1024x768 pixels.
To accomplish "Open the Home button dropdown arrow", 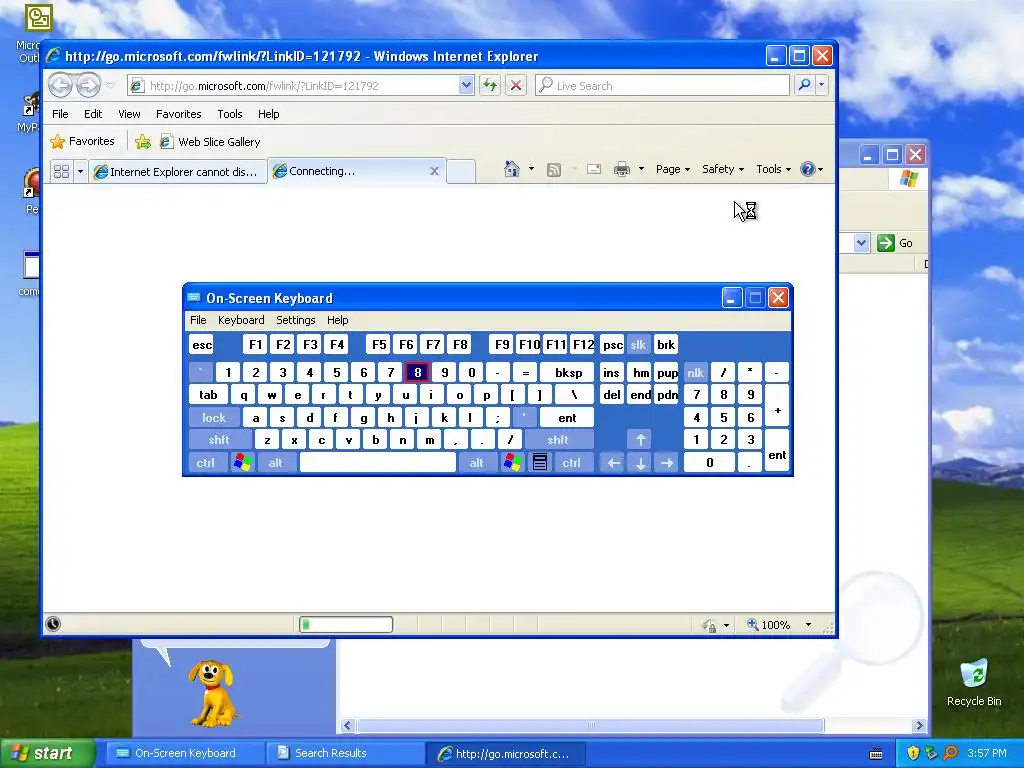I will tap(531, 169).
